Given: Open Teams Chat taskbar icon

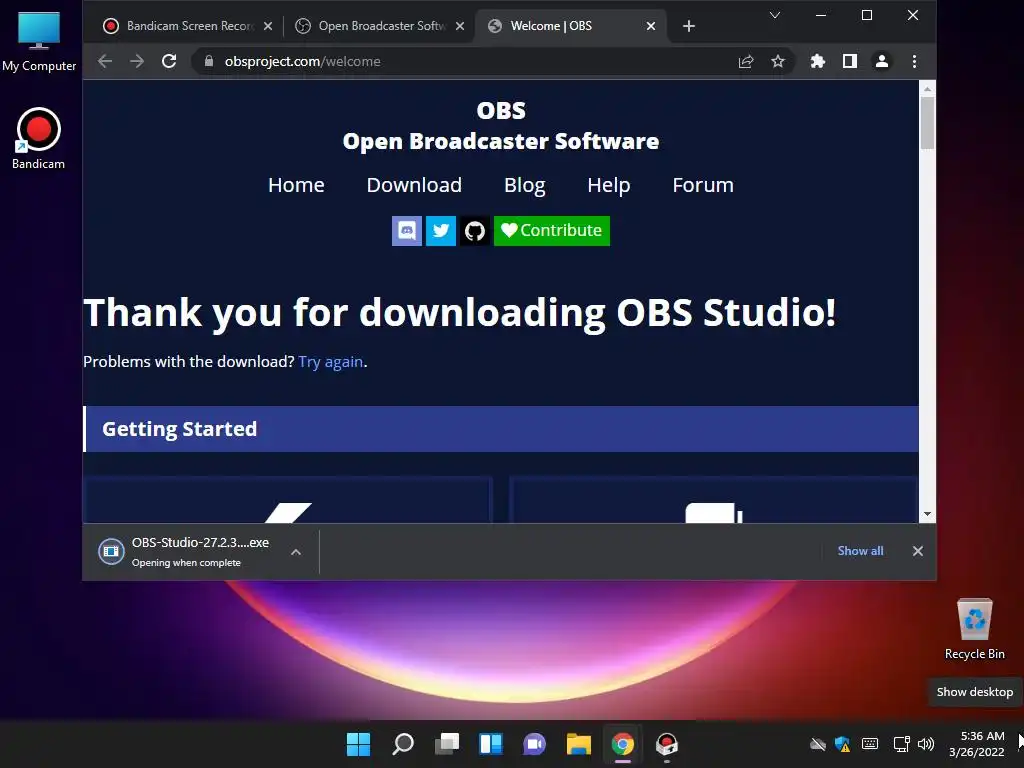Looking at the screenshot, I should pos(534,744).
